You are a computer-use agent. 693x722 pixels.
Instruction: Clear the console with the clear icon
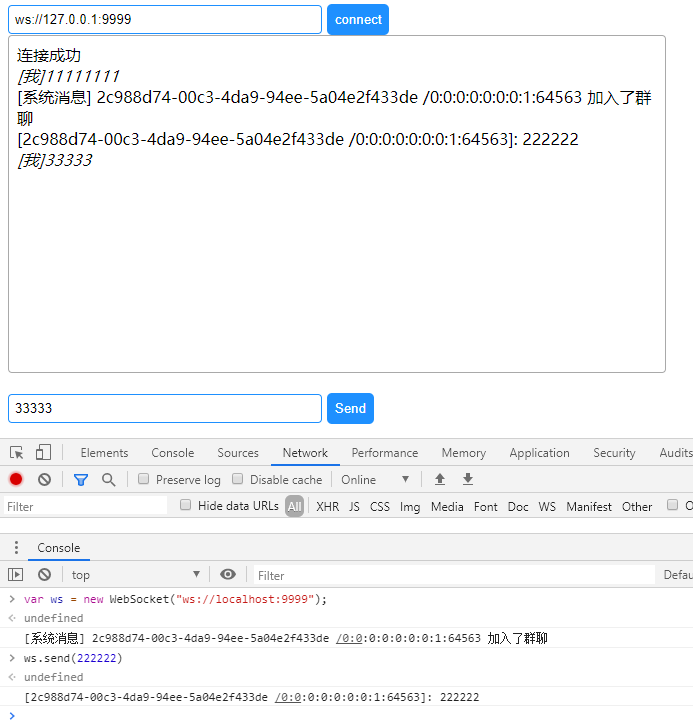pyautogui.click(x=44, y=574)
